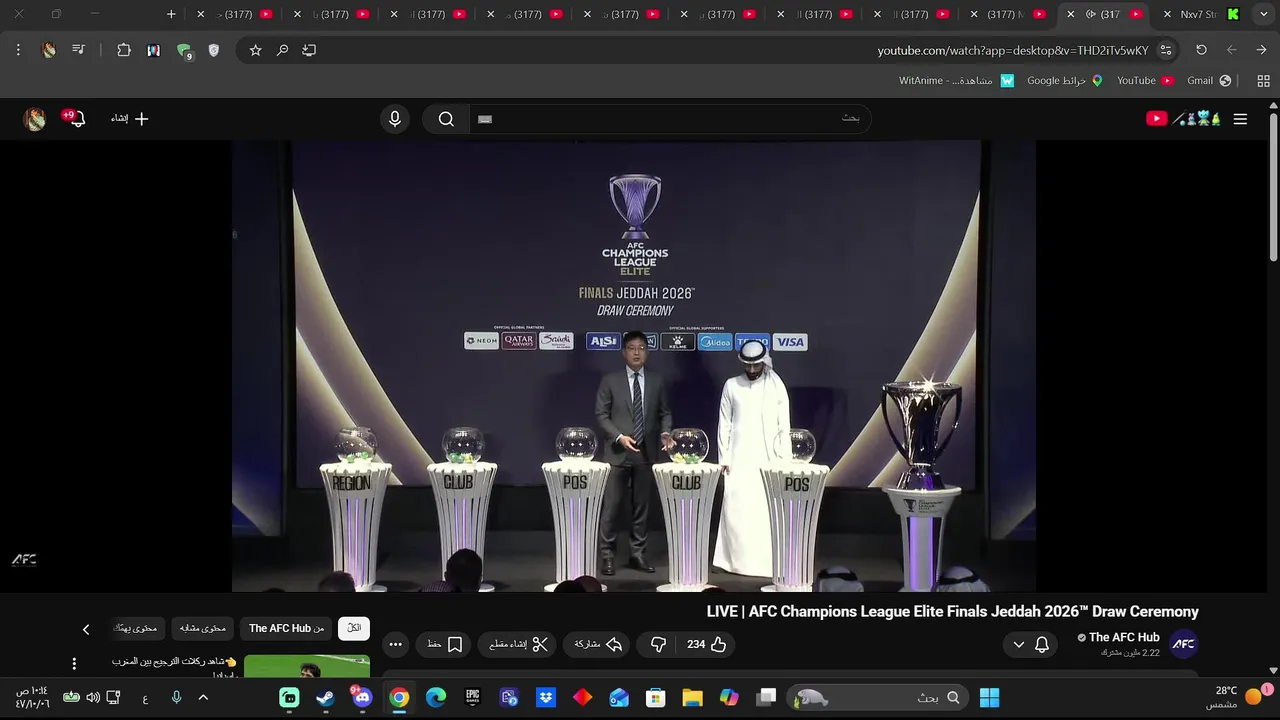Viewport: 1280px width, 720px height.
Task: Open the weather widget showing 28°C
Action: click(x=1236, y=697)
